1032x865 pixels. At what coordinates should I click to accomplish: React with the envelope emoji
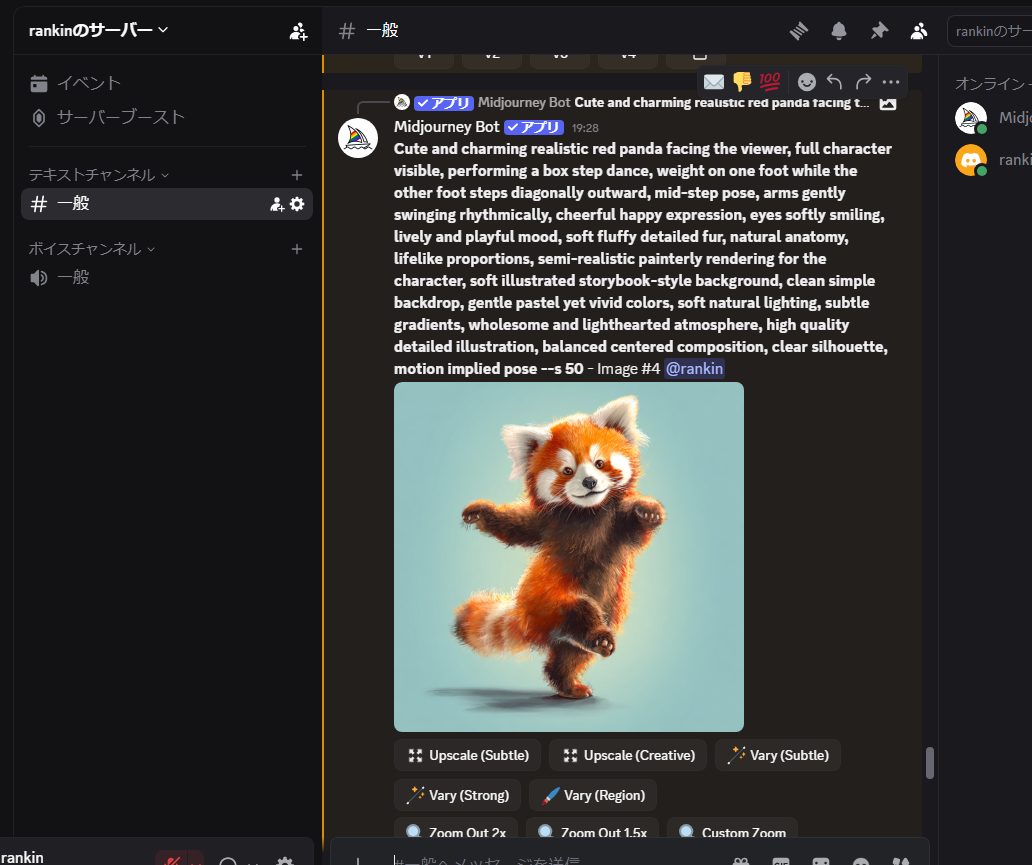coord(714,82)
